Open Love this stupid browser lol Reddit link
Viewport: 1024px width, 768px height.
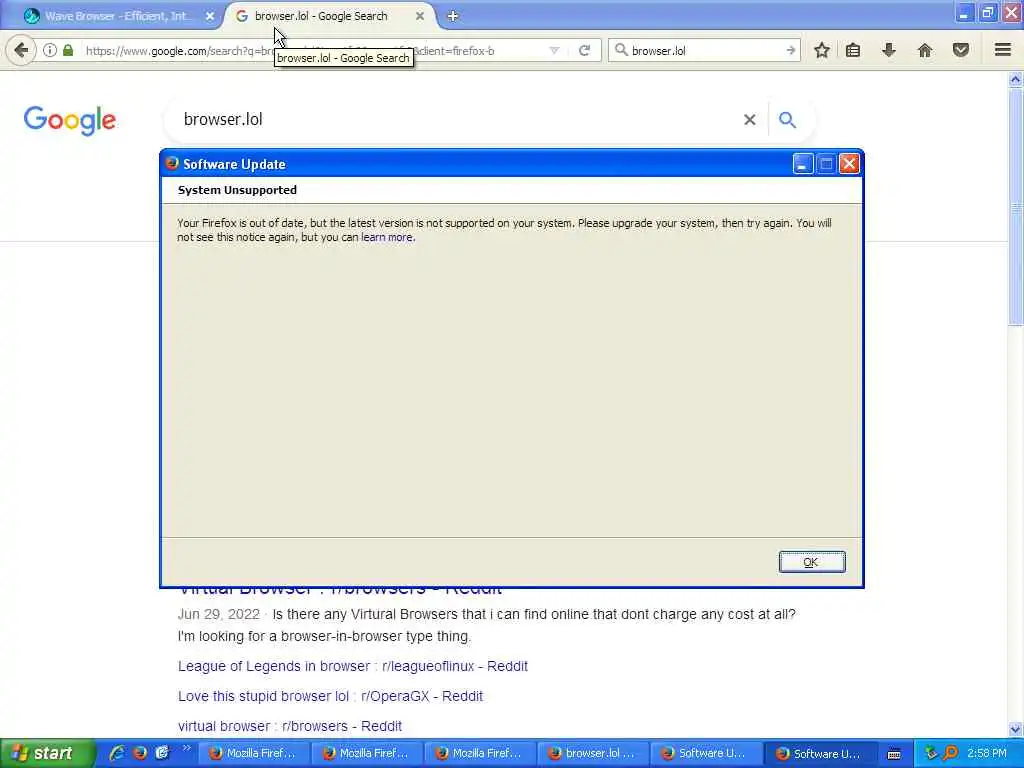point(330,696)
